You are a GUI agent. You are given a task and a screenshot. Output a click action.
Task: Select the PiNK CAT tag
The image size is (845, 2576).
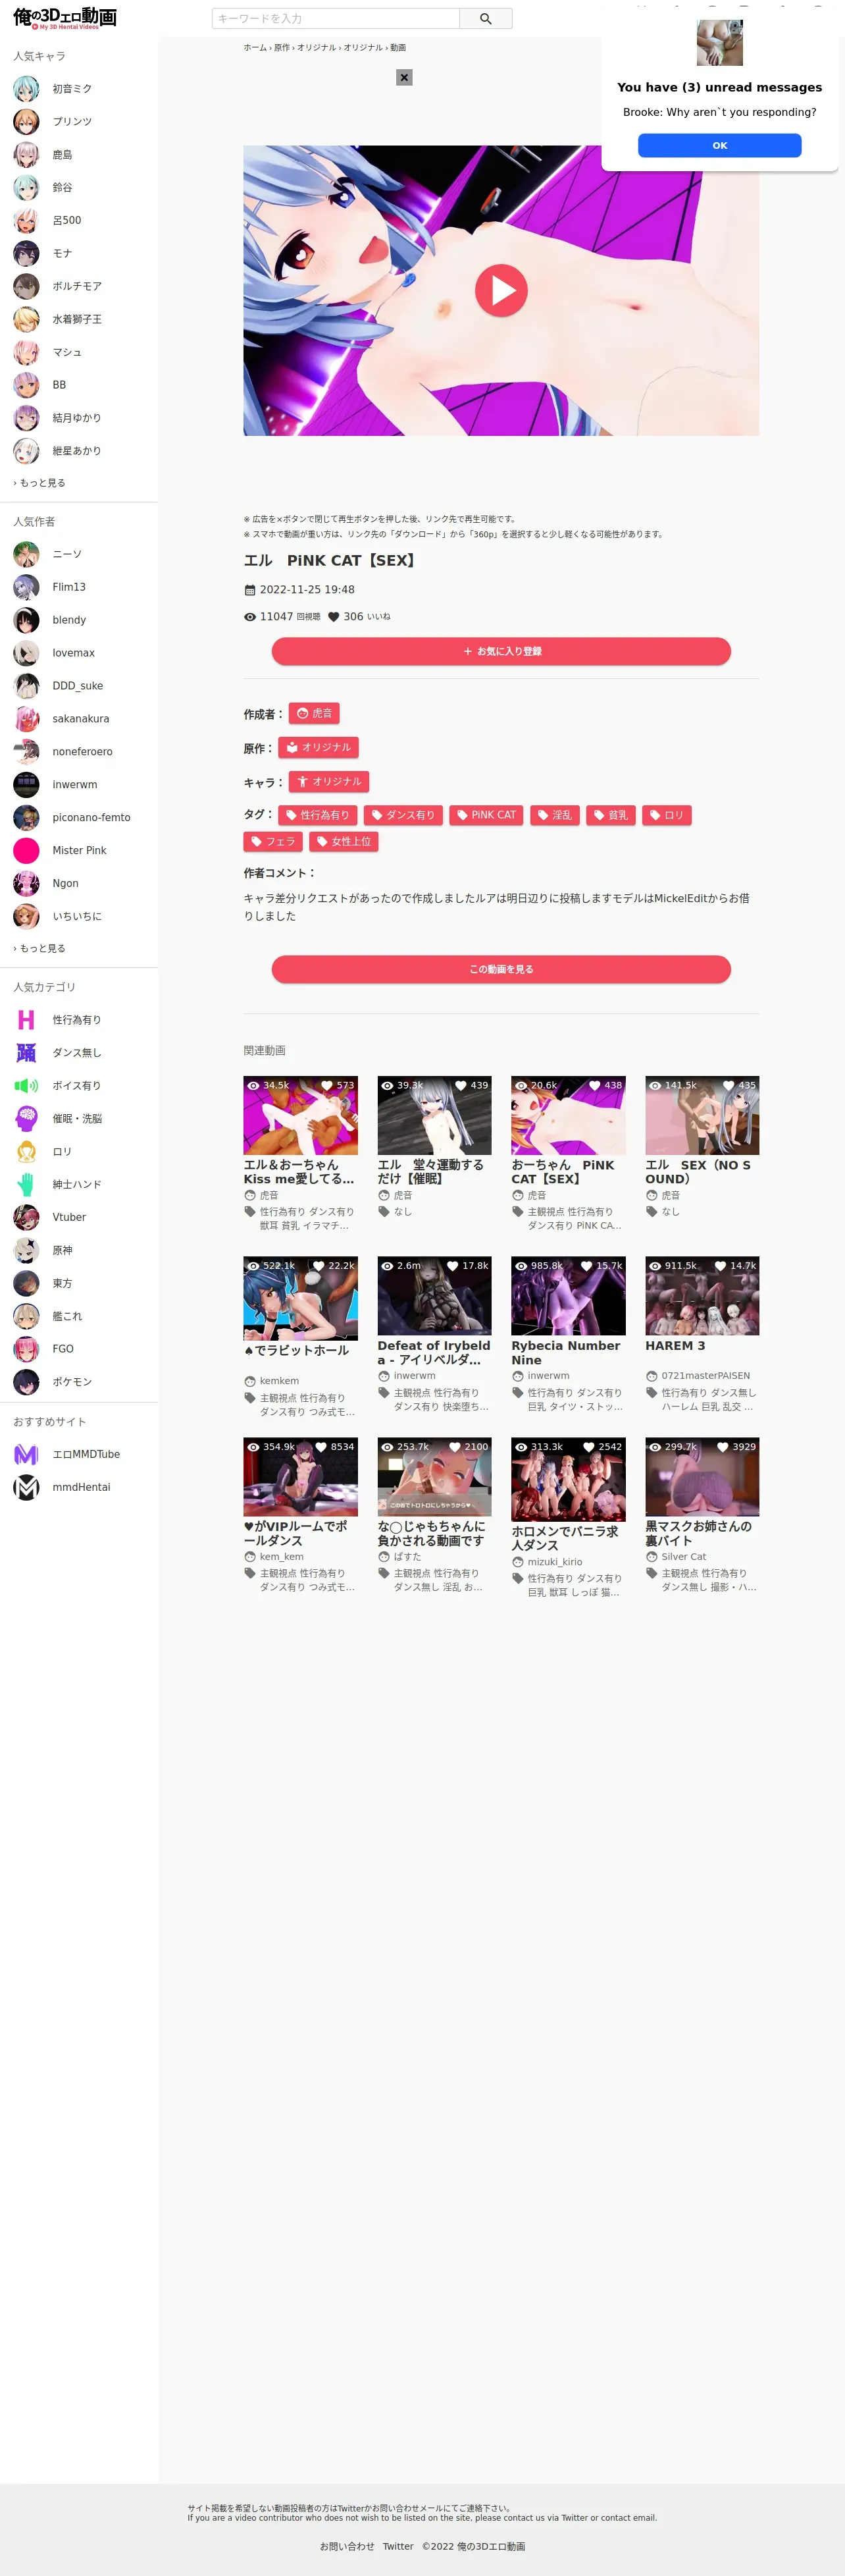pyautogui.click(x=486, y=815)
